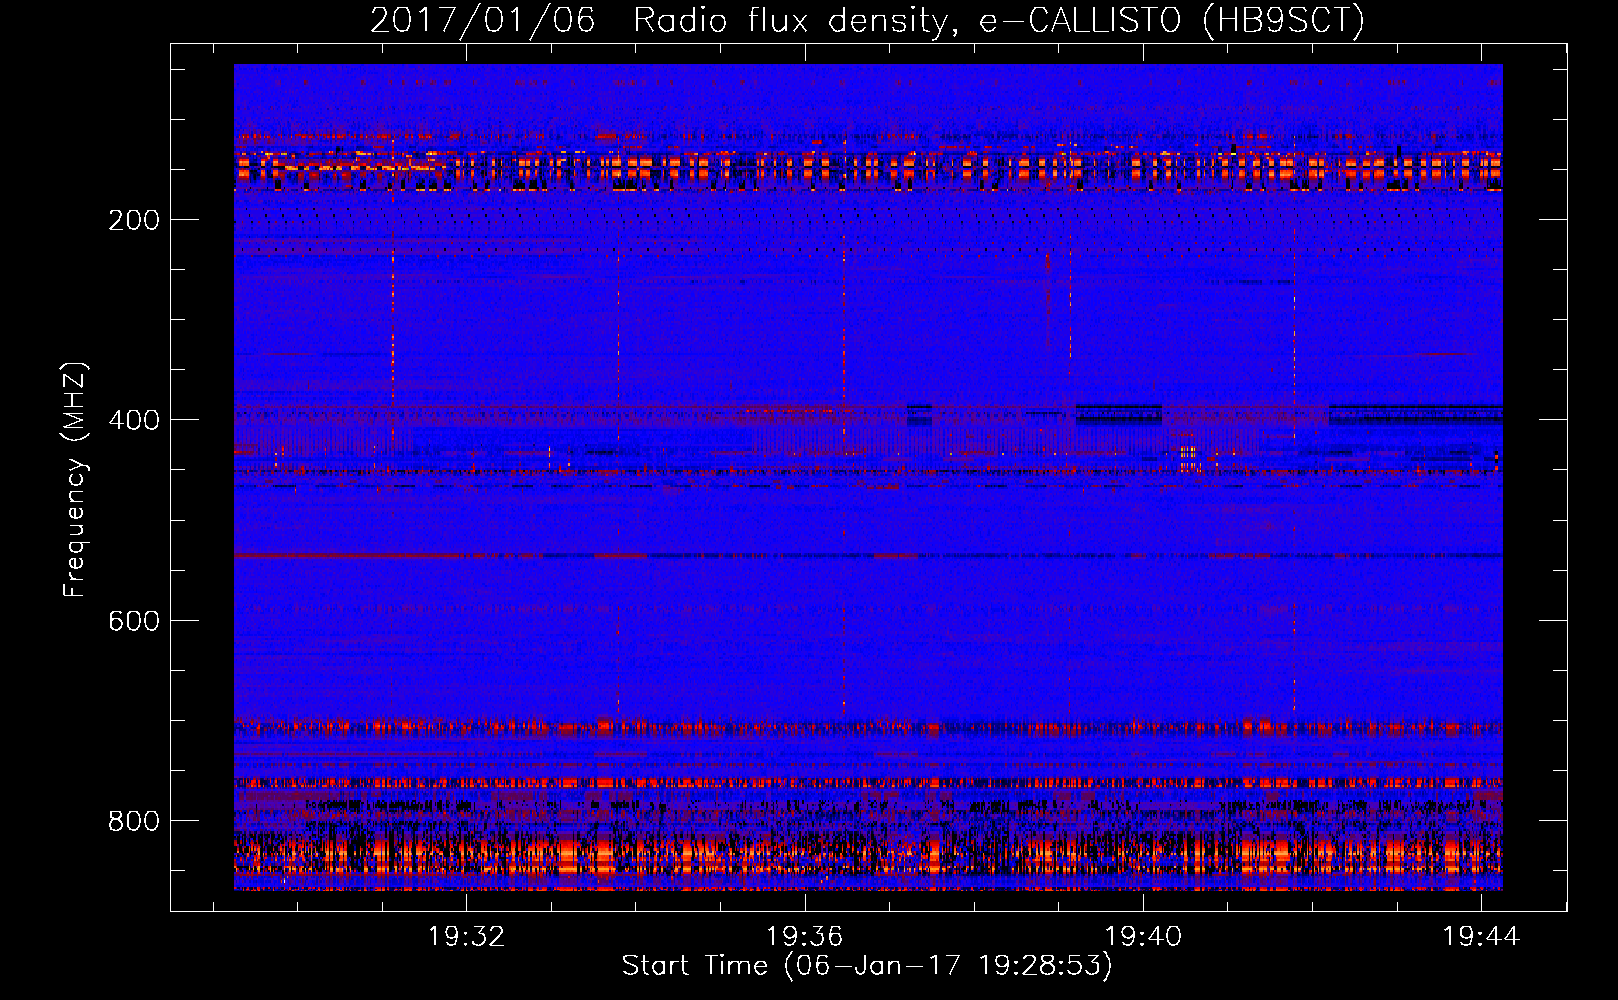Click the plot title 'Radio flux density, e-CALLISTO (HB9SCT)'
The height and width of the screenshot is (1000, 1618).
coord(999,21)
